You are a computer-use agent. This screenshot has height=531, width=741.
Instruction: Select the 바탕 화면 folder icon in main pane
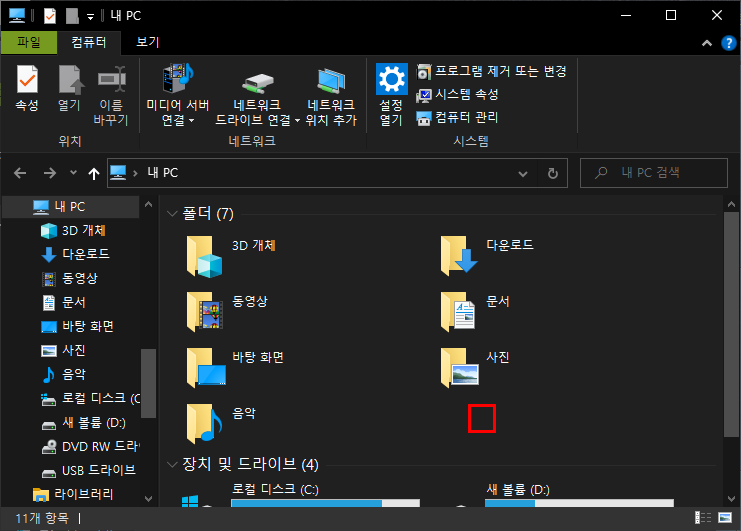click(206, 368)
